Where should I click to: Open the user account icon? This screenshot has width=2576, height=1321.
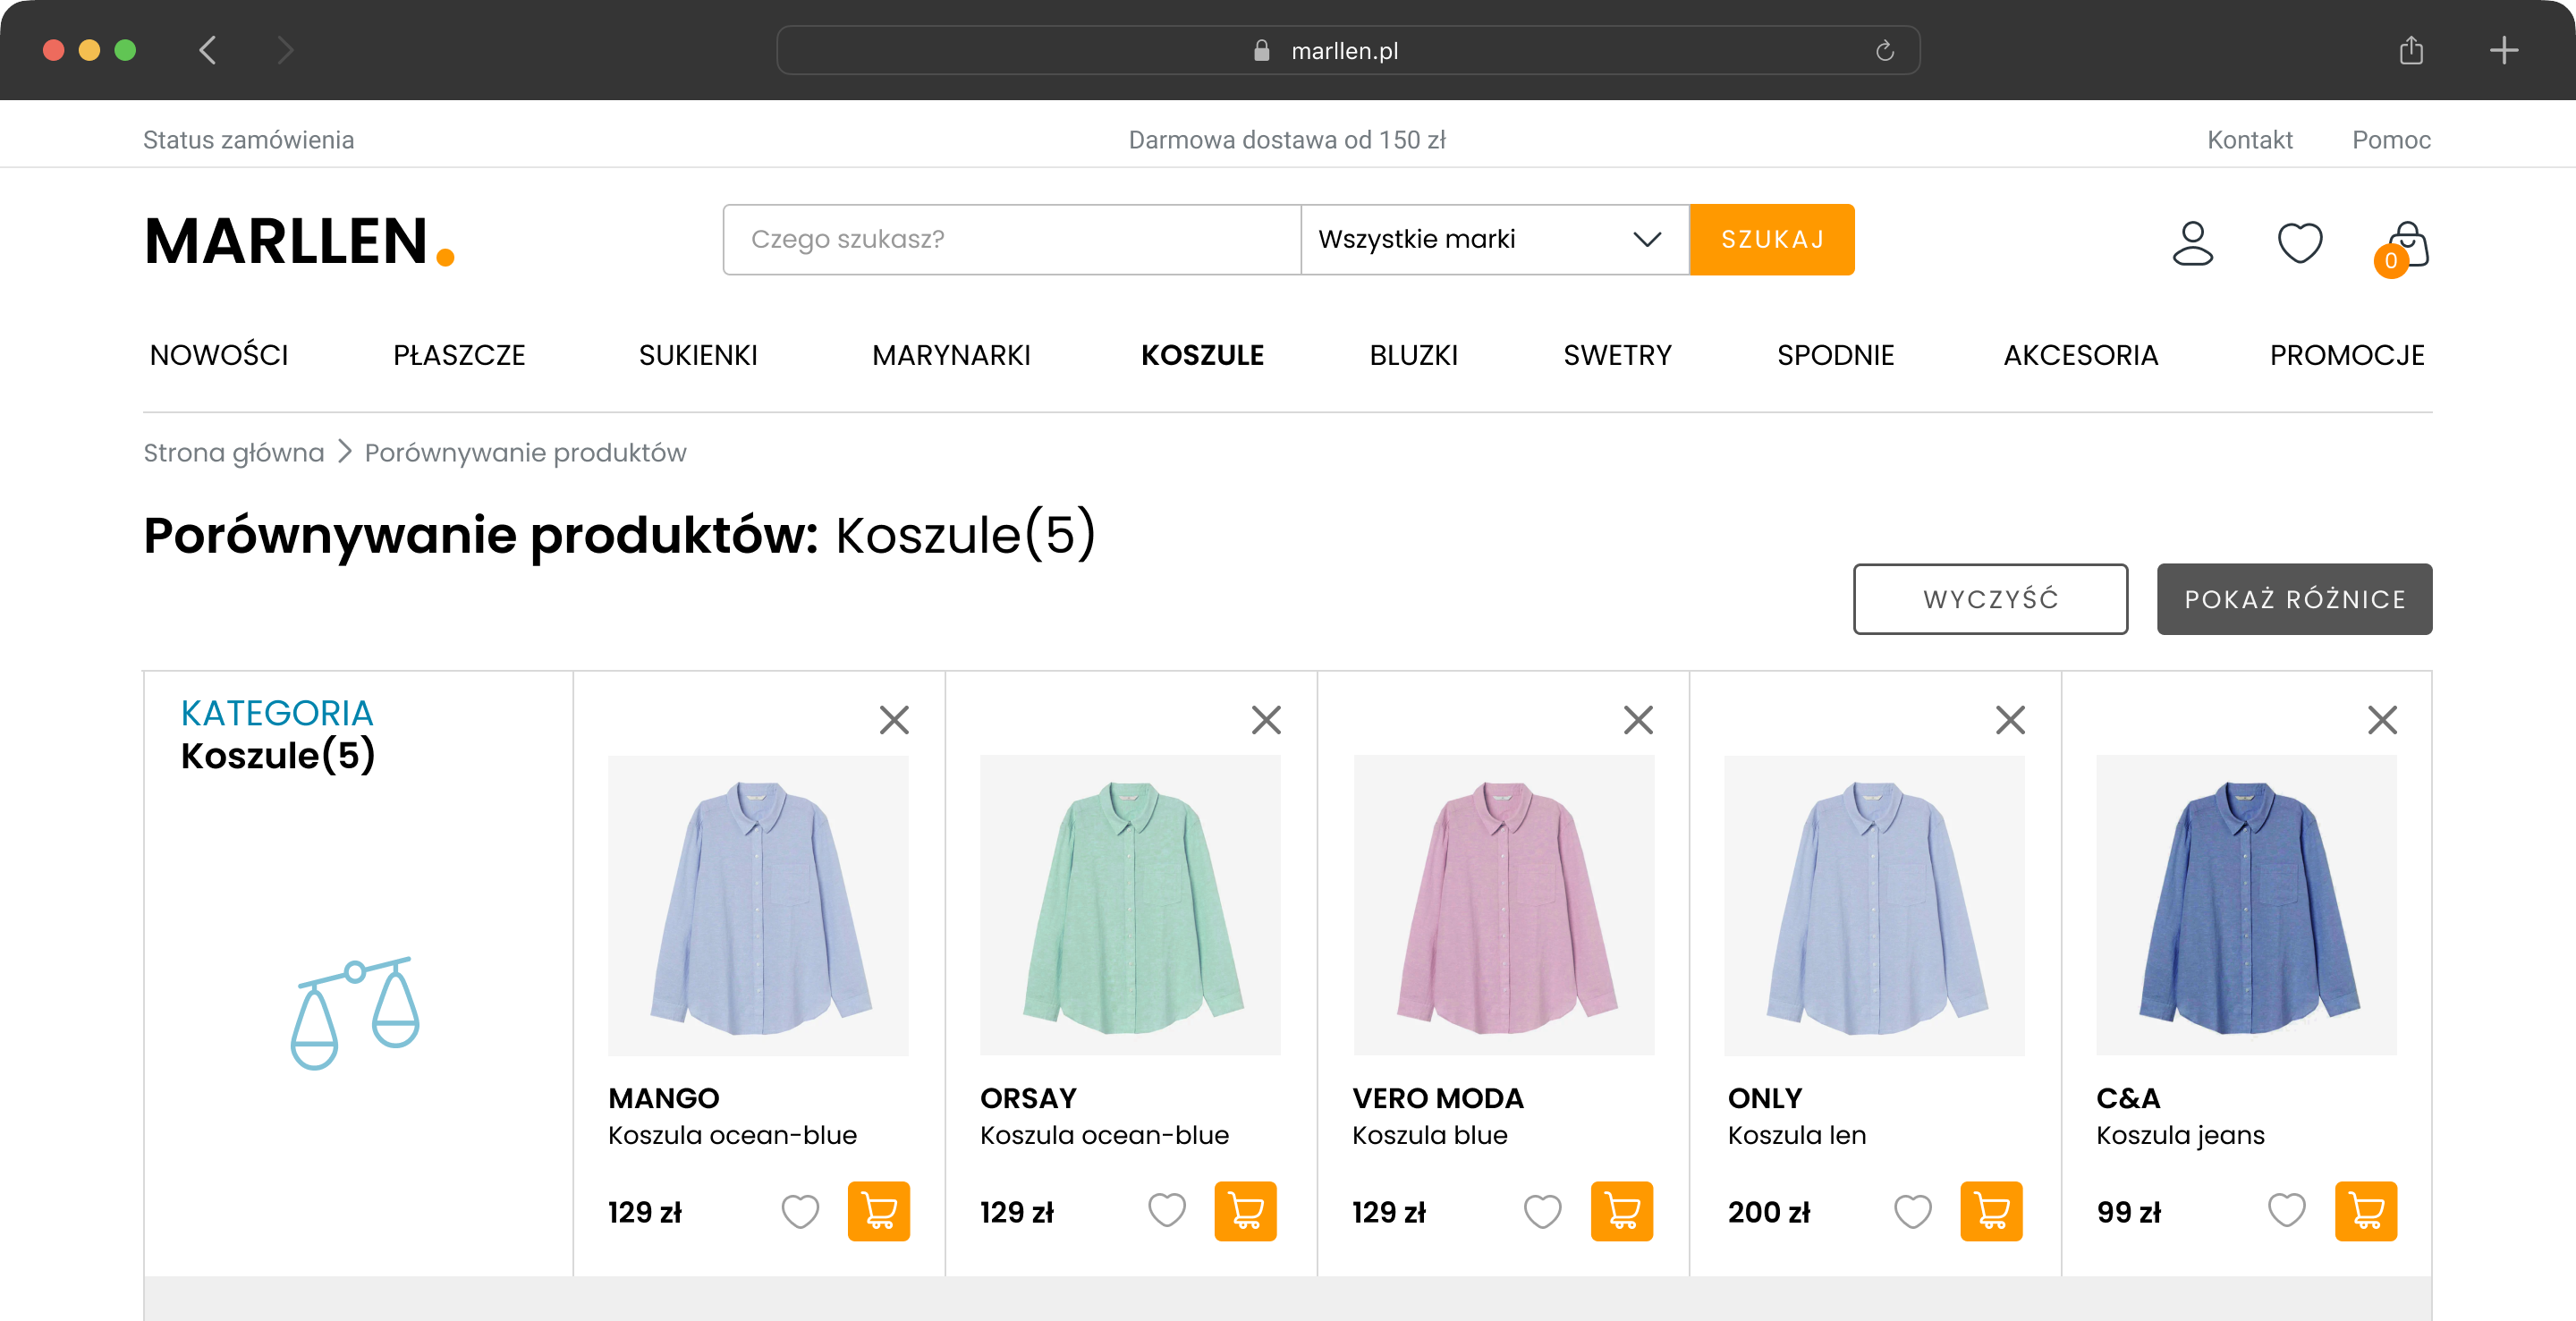(x=2192, y=243)
